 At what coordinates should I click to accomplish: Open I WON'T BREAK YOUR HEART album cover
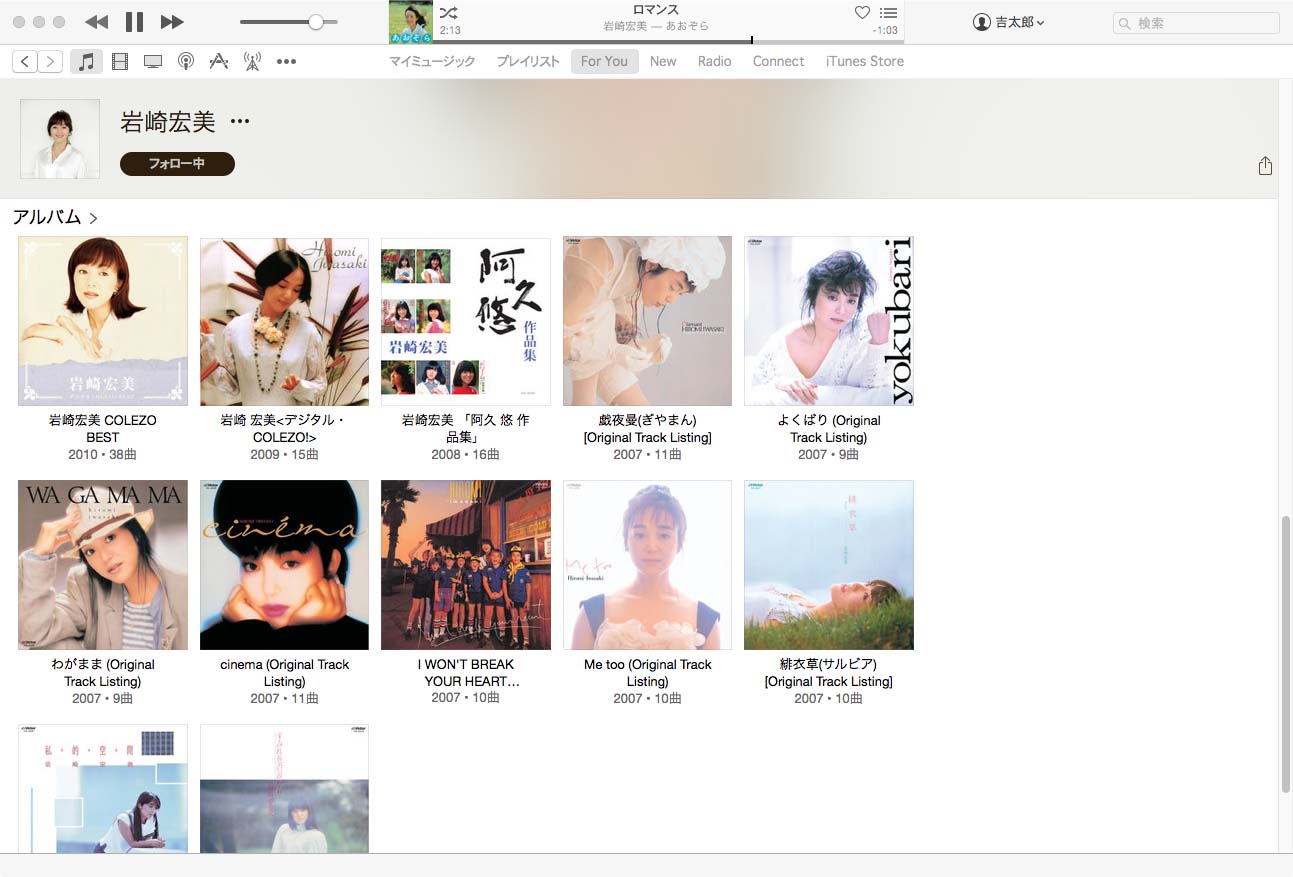[x=466, y=565]
